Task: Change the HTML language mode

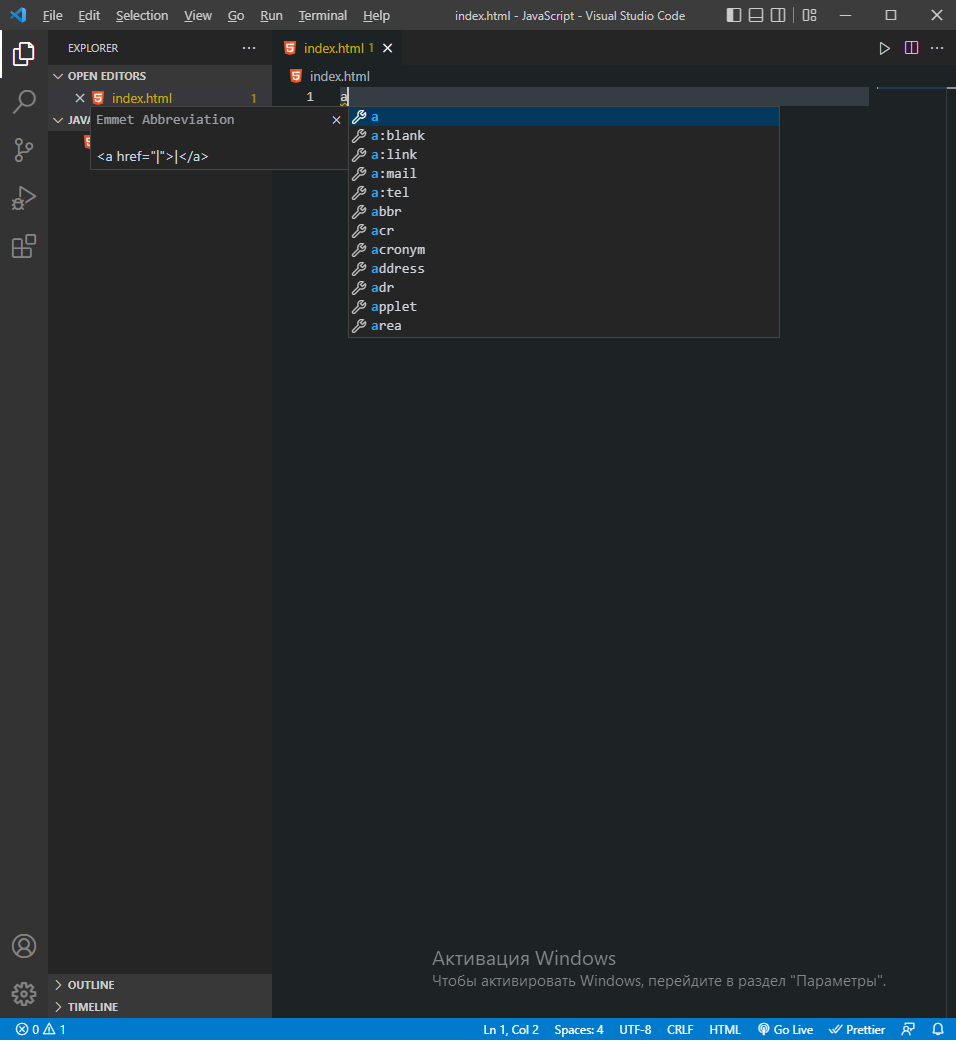Action: 725,1029
